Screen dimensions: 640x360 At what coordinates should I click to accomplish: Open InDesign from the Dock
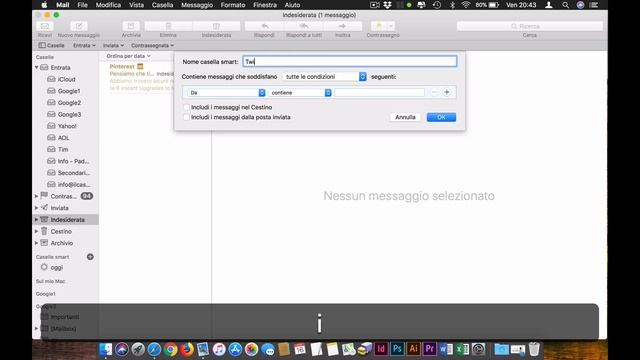tap(381, 349)
